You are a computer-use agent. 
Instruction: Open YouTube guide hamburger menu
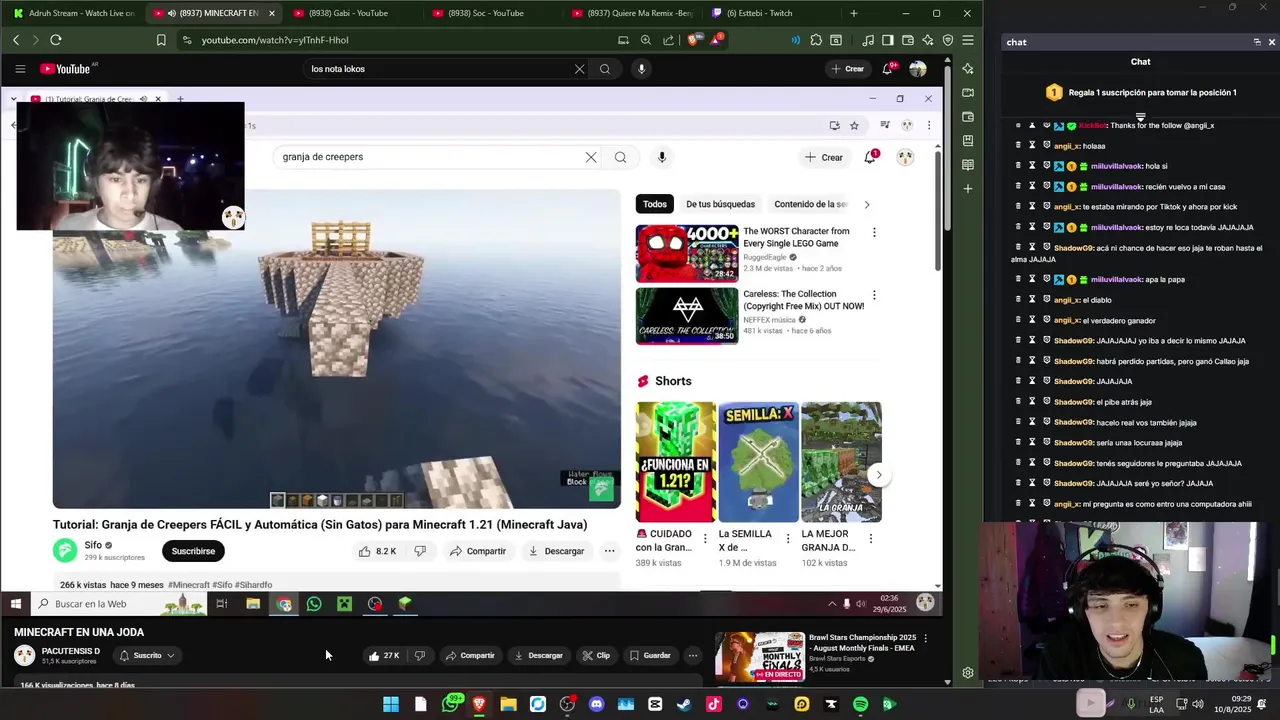(x=20, y=69)
